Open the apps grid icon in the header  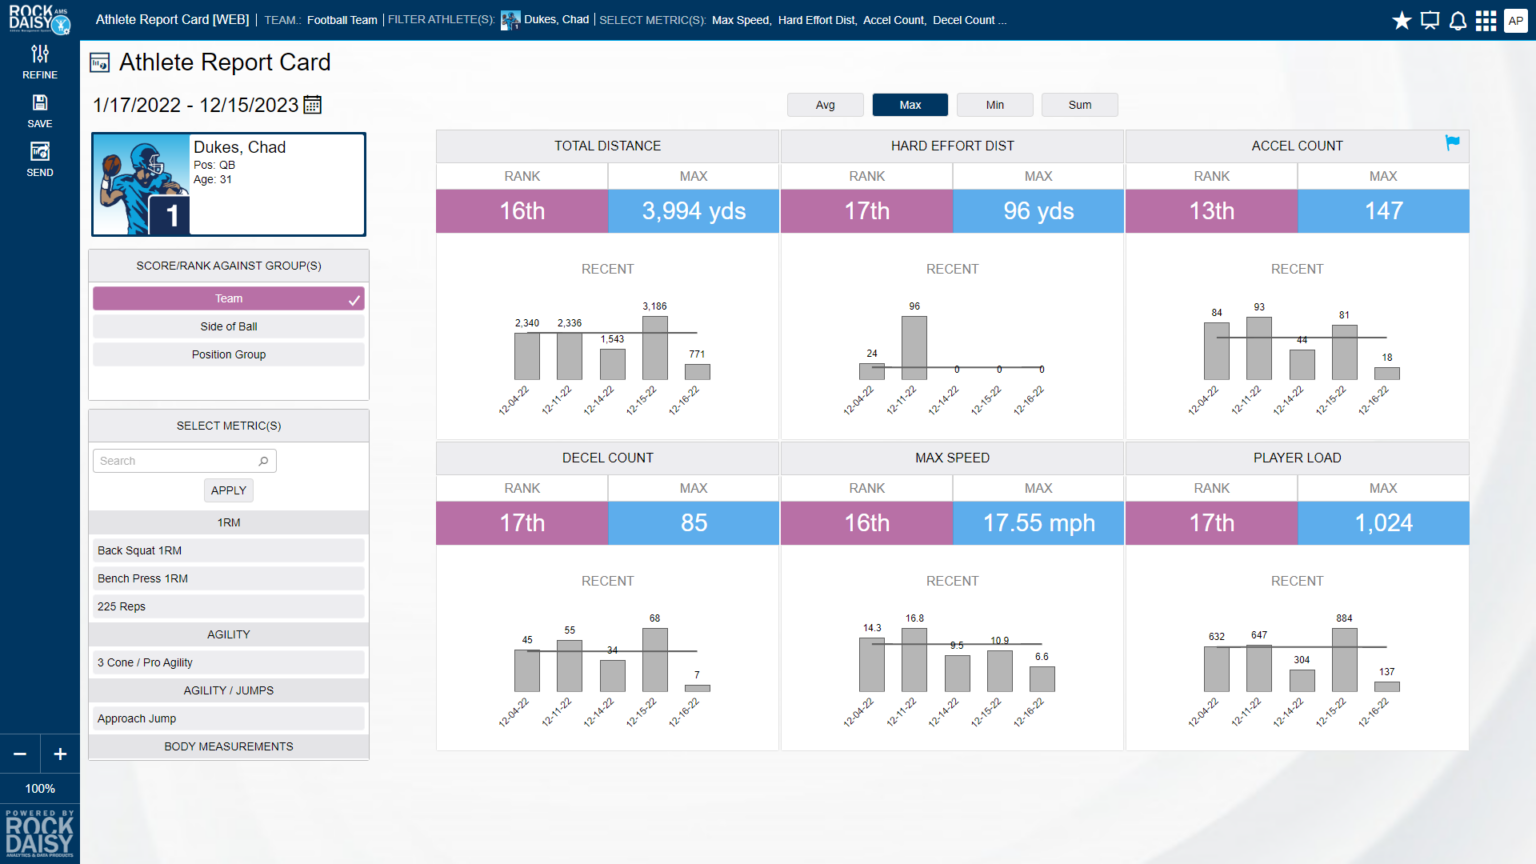tap(1486, 20)
